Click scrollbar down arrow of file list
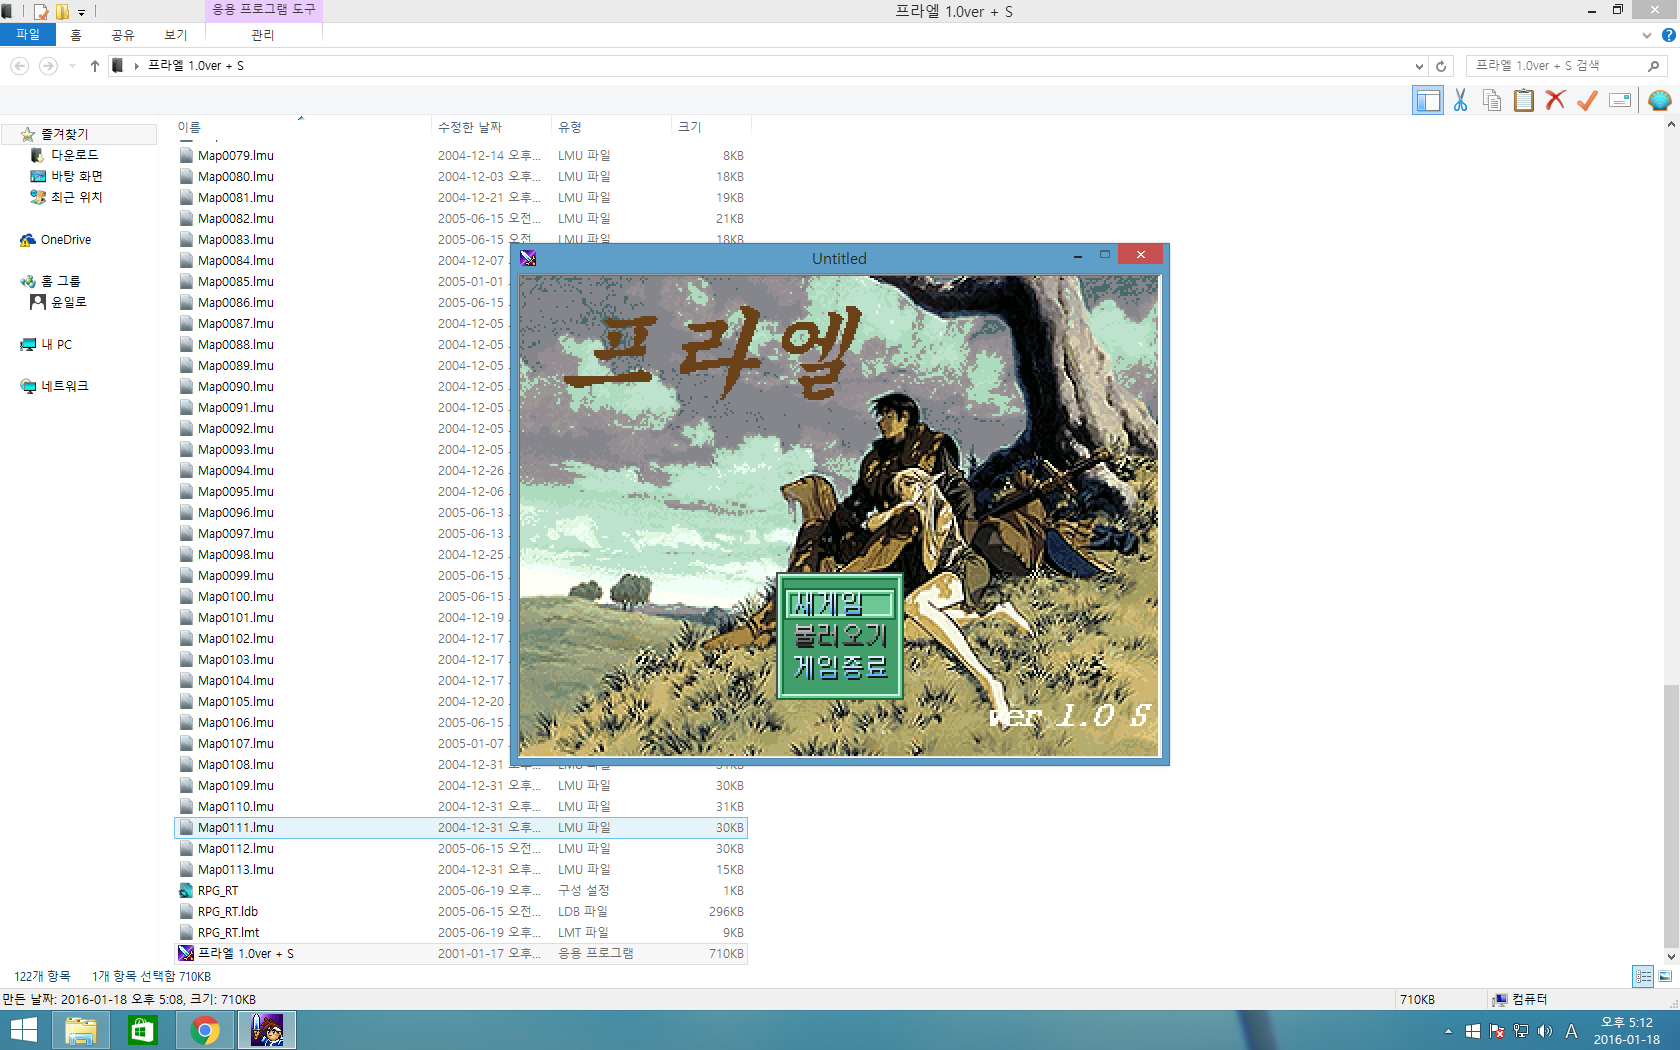 pos(1671,957)
